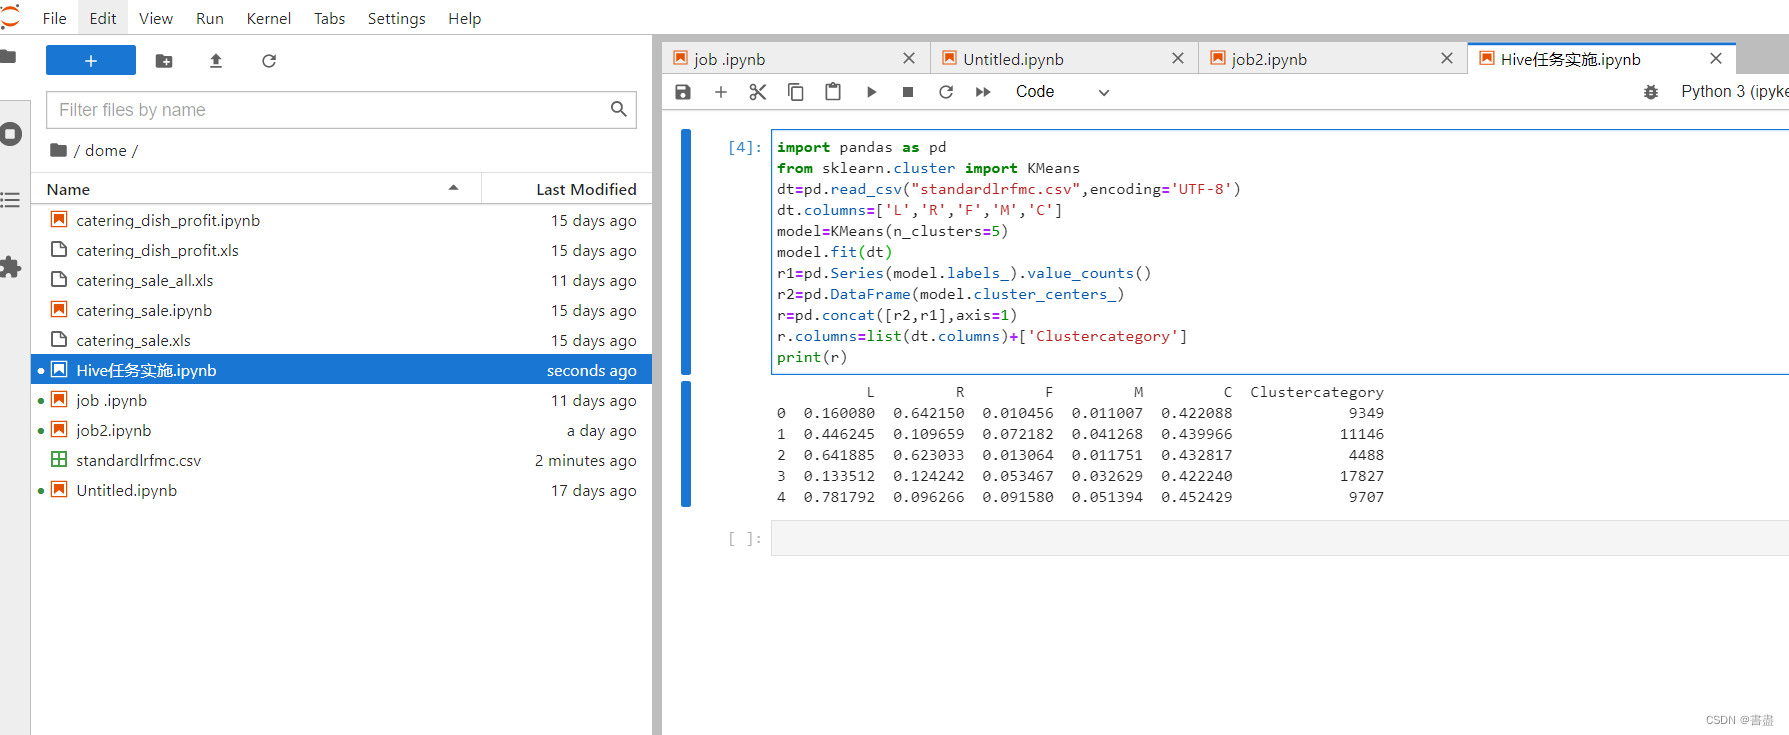Open the File menu
This screenshot has width=1789, height=735.
coord(55,18)
